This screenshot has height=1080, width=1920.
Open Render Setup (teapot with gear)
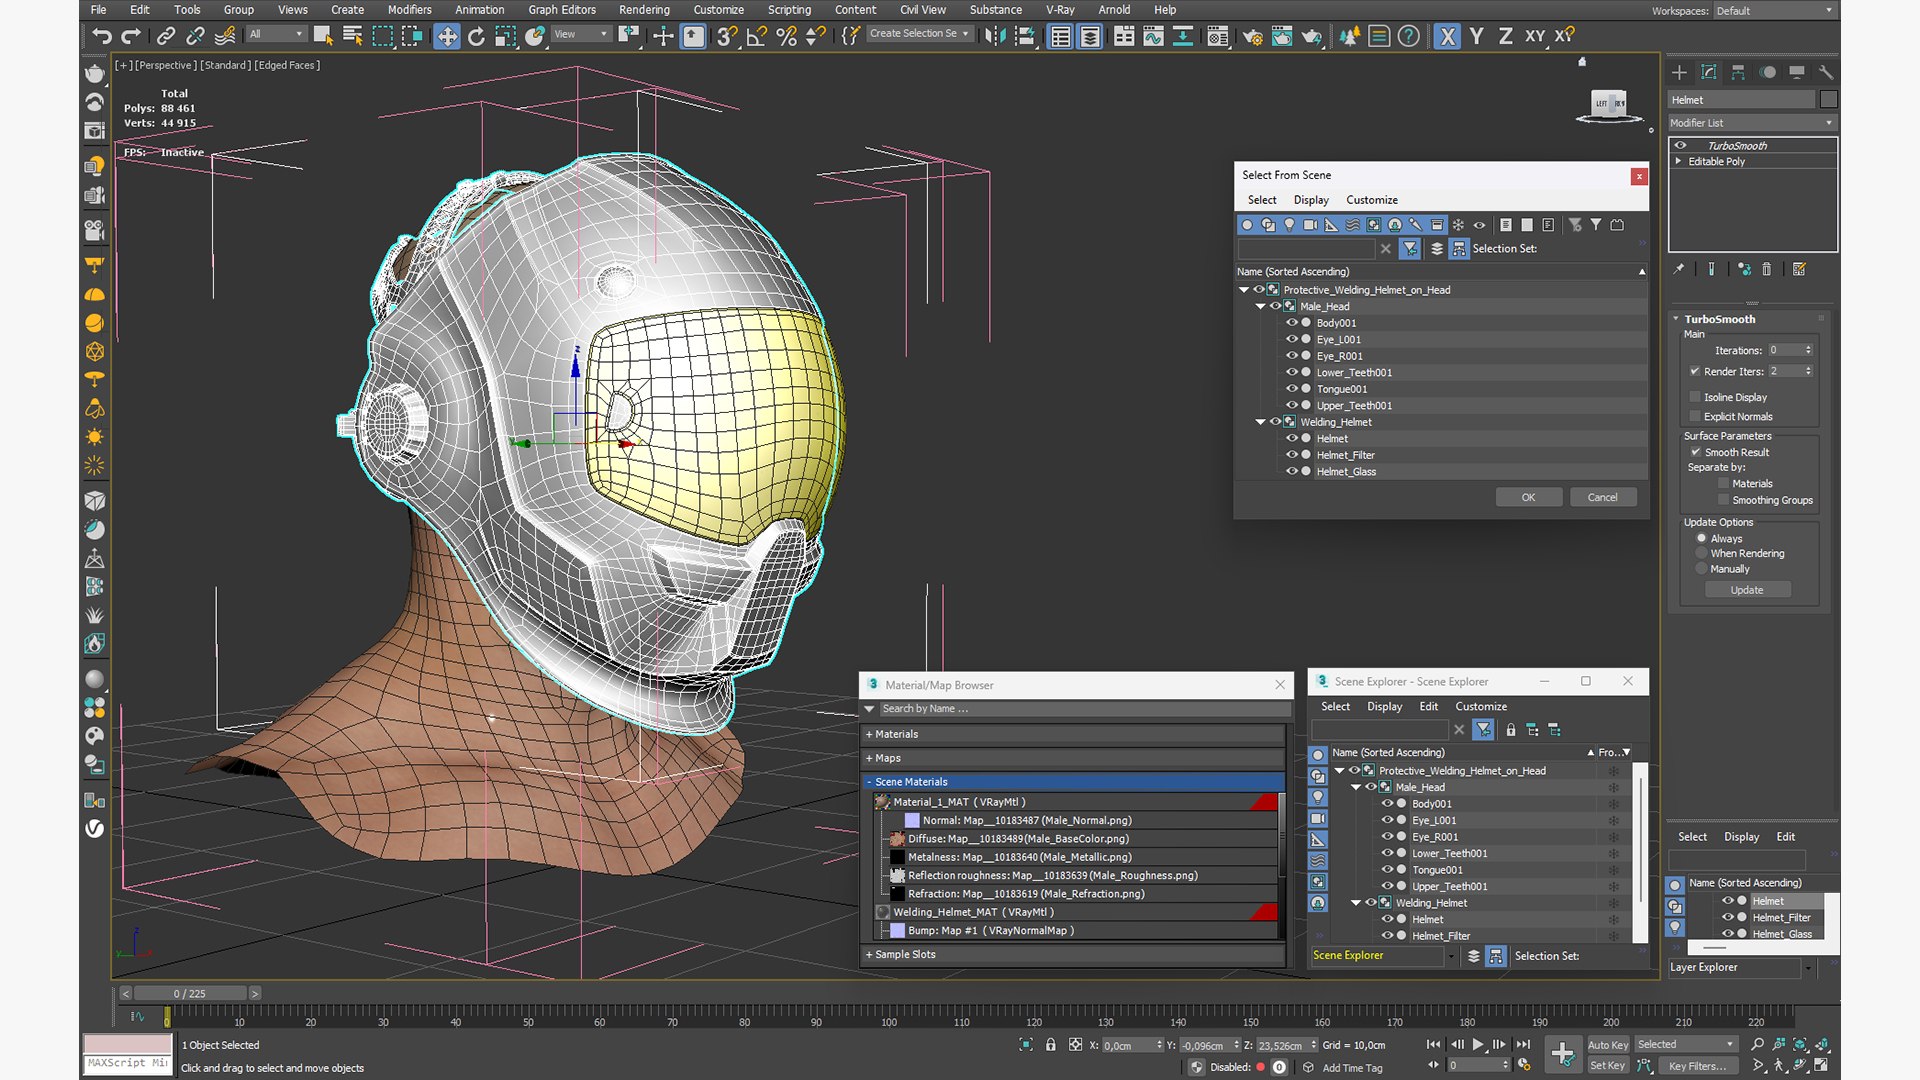click(1252, 37)
